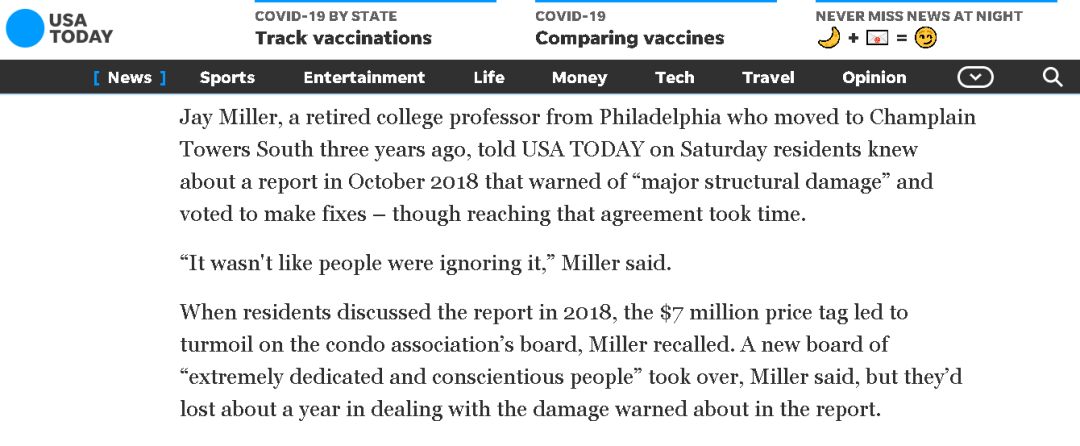Open the Travel section
Image resolution: width=1080 pixels, height=446 pixels.
point(768,77)
